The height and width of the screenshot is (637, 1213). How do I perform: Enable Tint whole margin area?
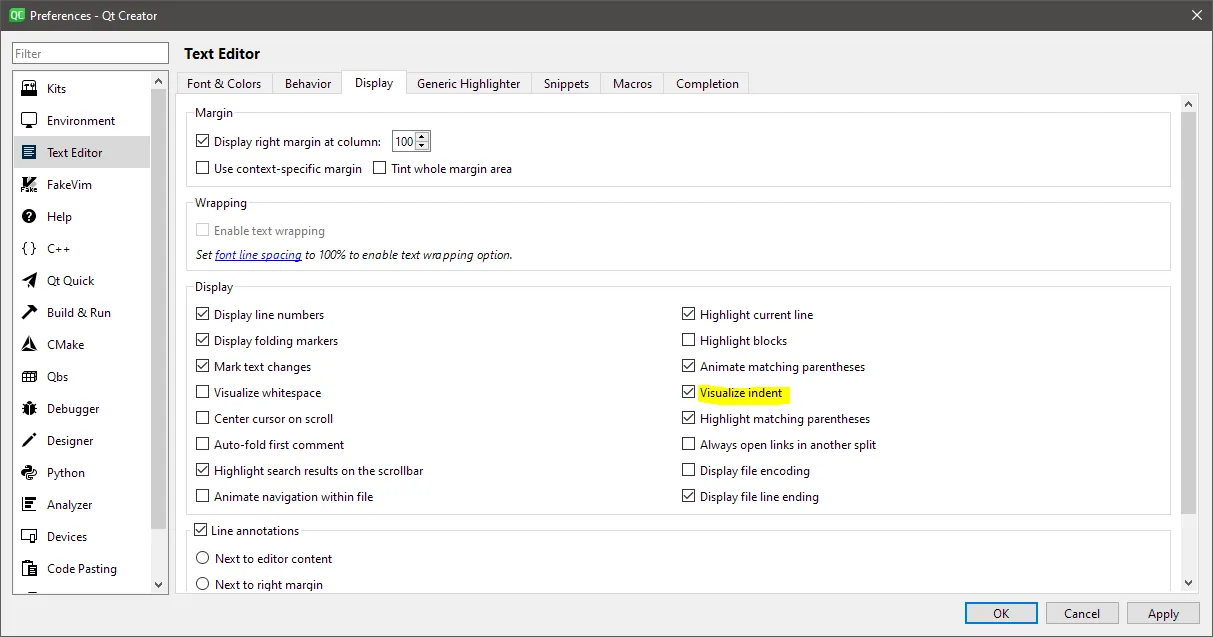click(380, 168)
